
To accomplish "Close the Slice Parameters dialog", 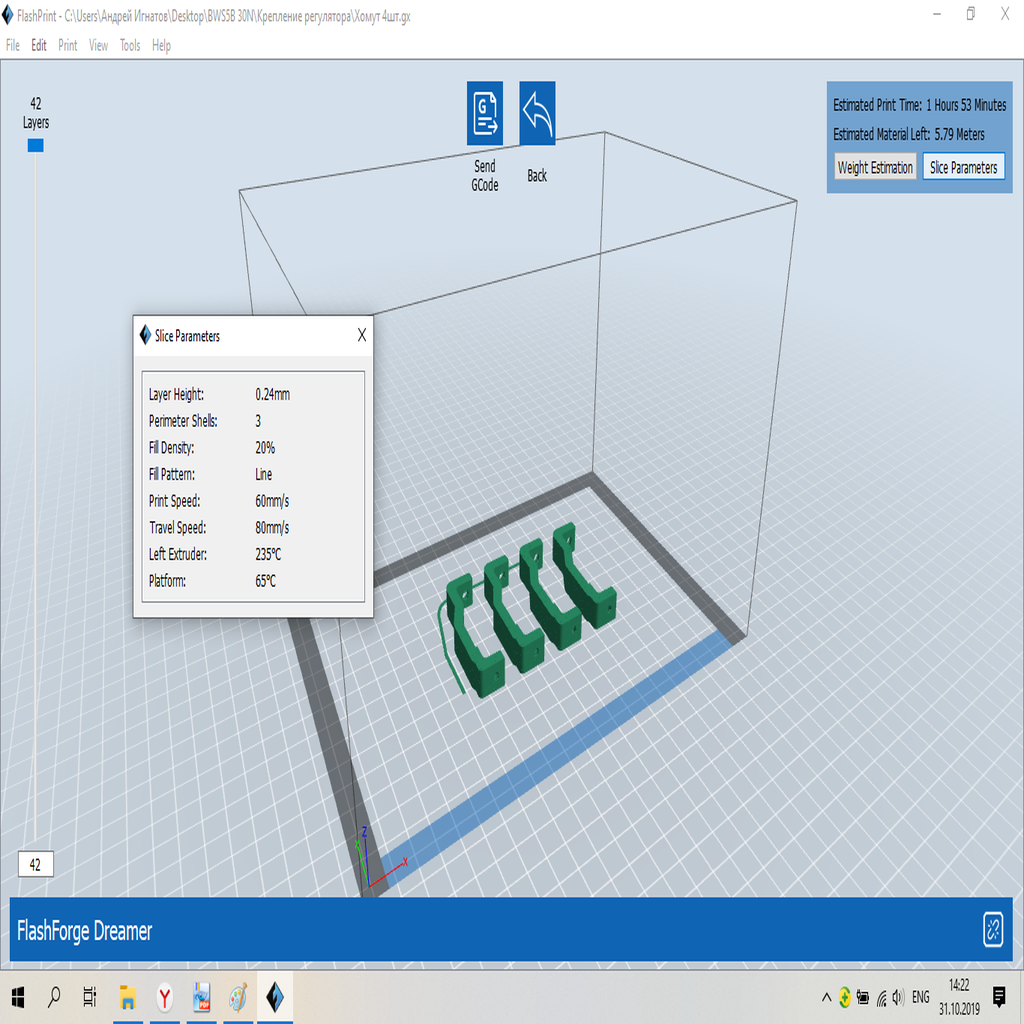I will point(362,335).
